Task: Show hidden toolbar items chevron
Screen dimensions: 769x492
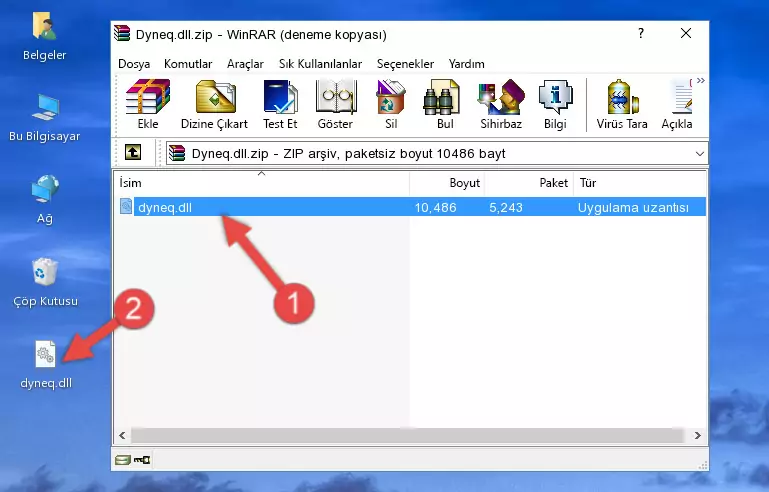Action: click(700, 80)
